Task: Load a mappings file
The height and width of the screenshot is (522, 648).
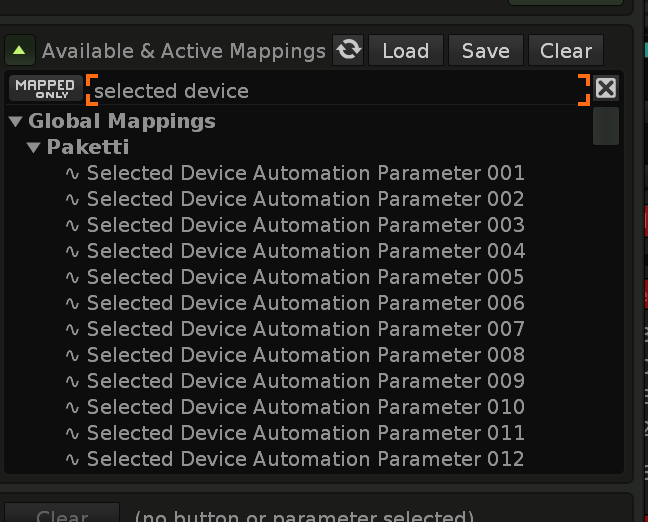Action: coord(405,50)
